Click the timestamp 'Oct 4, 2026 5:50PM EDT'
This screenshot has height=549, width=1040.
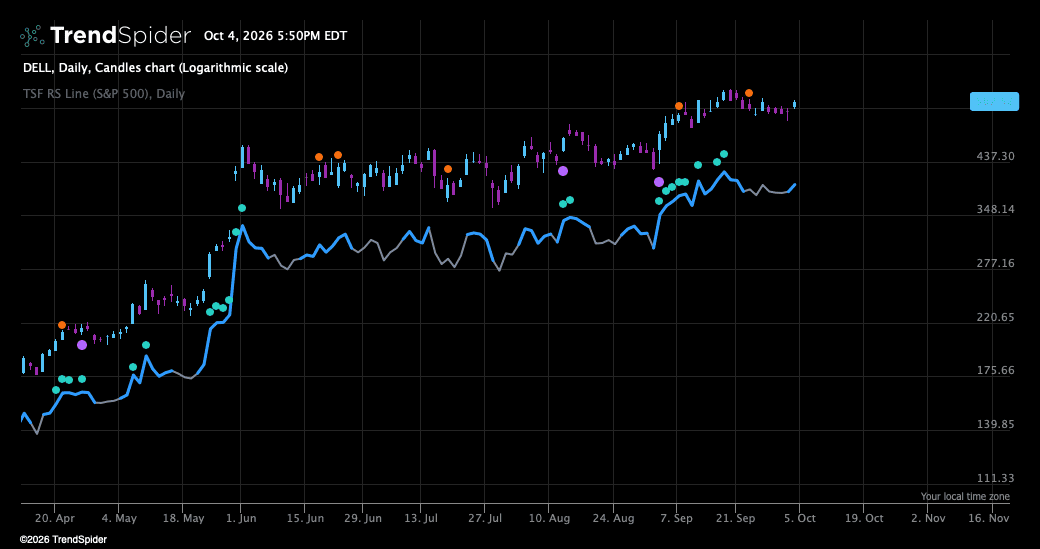click(275, 36)
